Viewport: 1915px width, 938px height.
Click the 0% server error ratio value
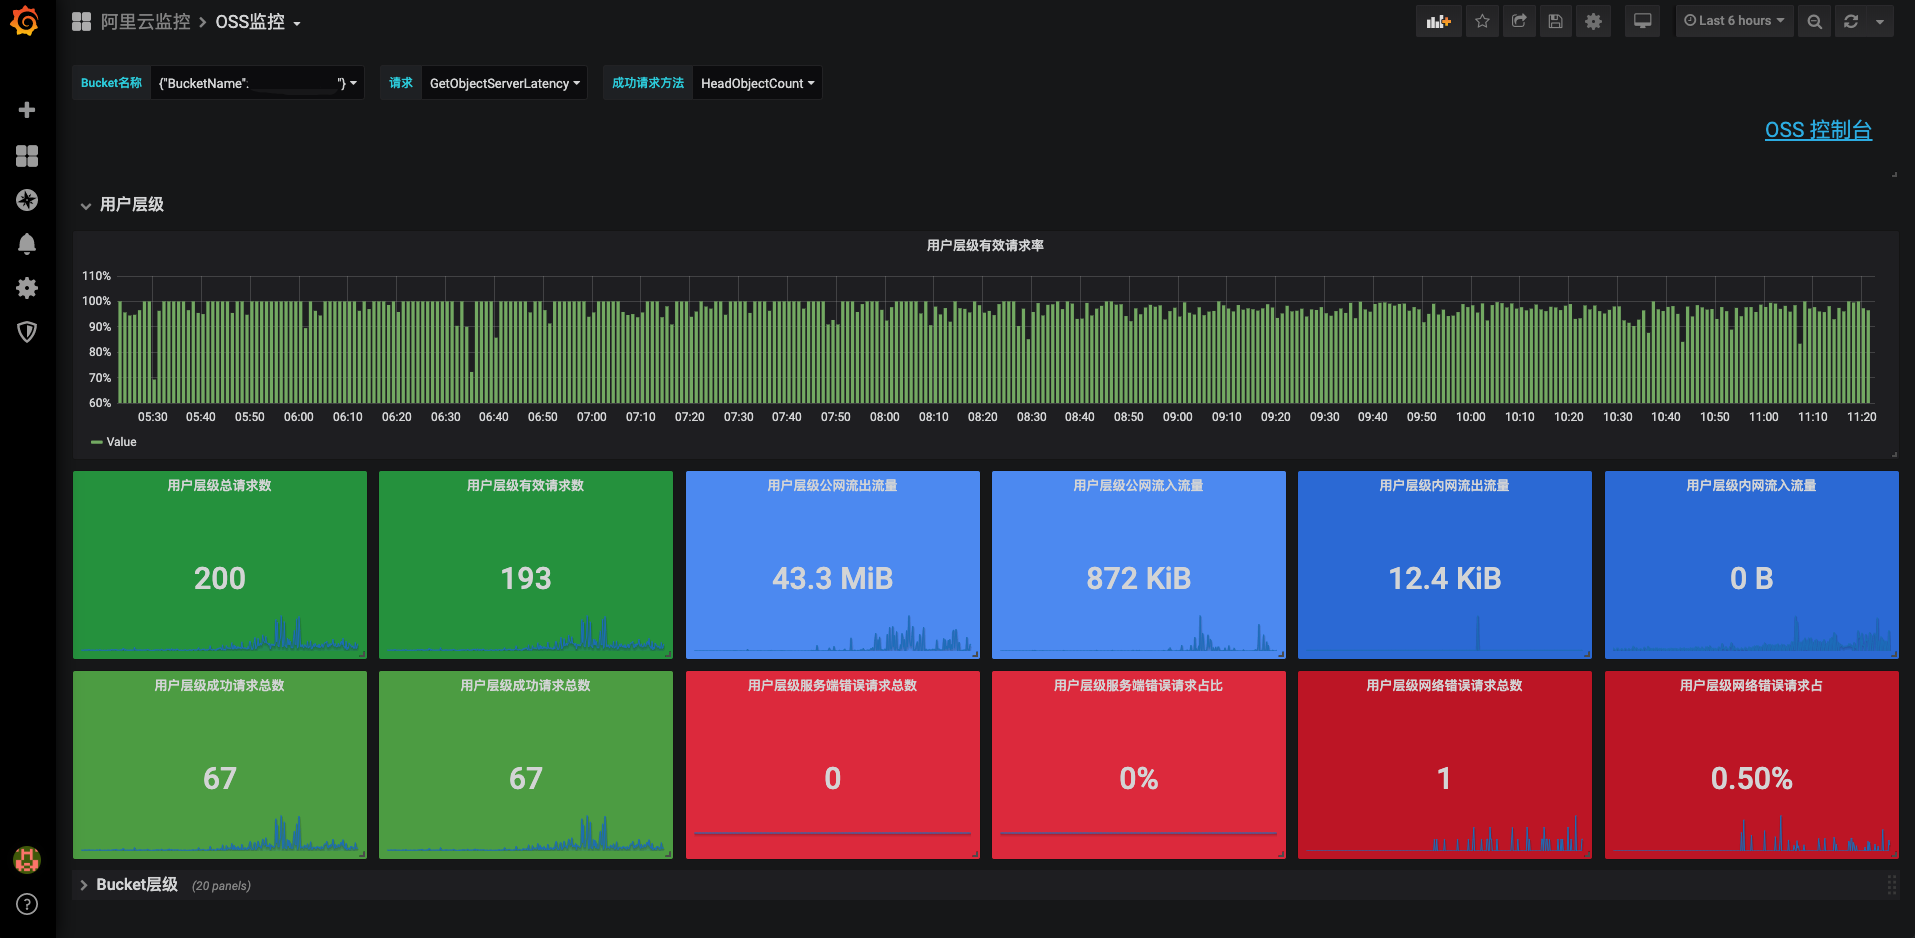(x=1139, y=778)
